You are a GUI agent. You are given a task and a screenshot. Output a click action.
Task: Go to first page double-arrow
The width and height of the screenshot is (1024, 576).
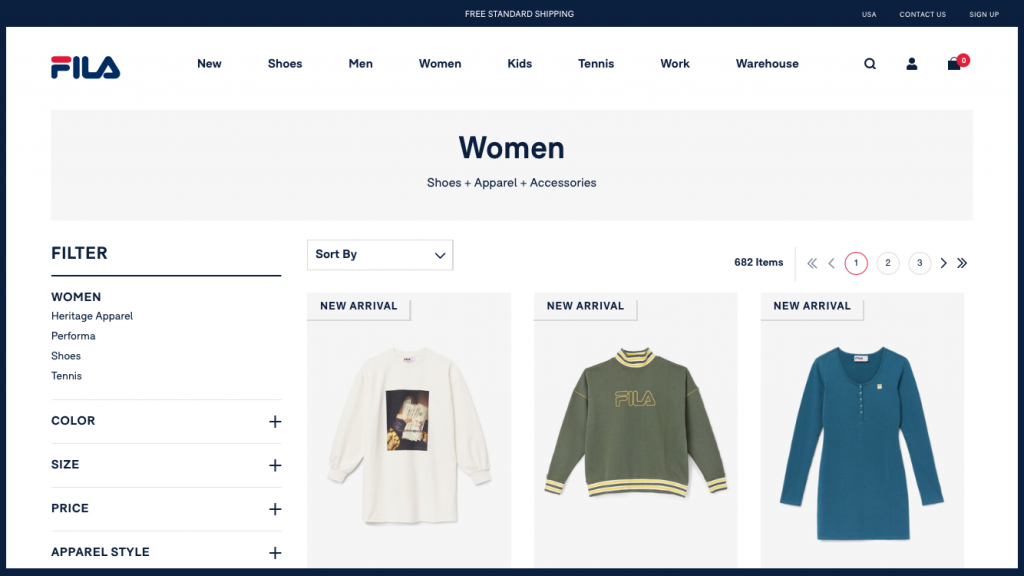tap(812, 263)
